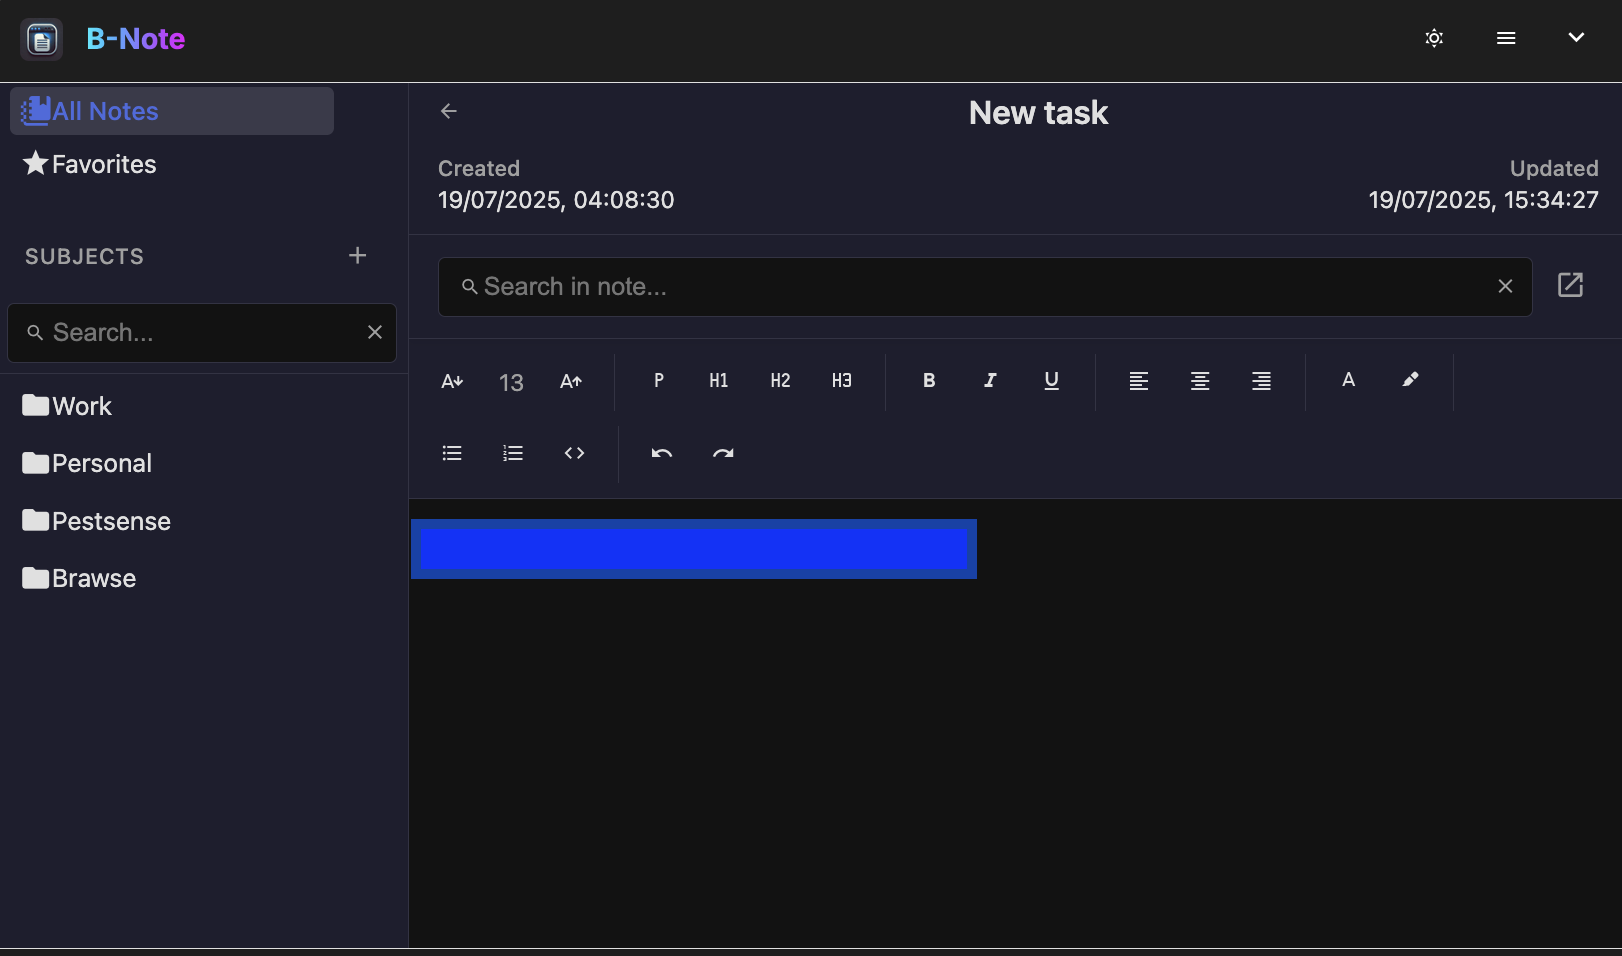The image size is (1622, 956).
Task: Apply Heading 1 style
Action: [718, 381]
